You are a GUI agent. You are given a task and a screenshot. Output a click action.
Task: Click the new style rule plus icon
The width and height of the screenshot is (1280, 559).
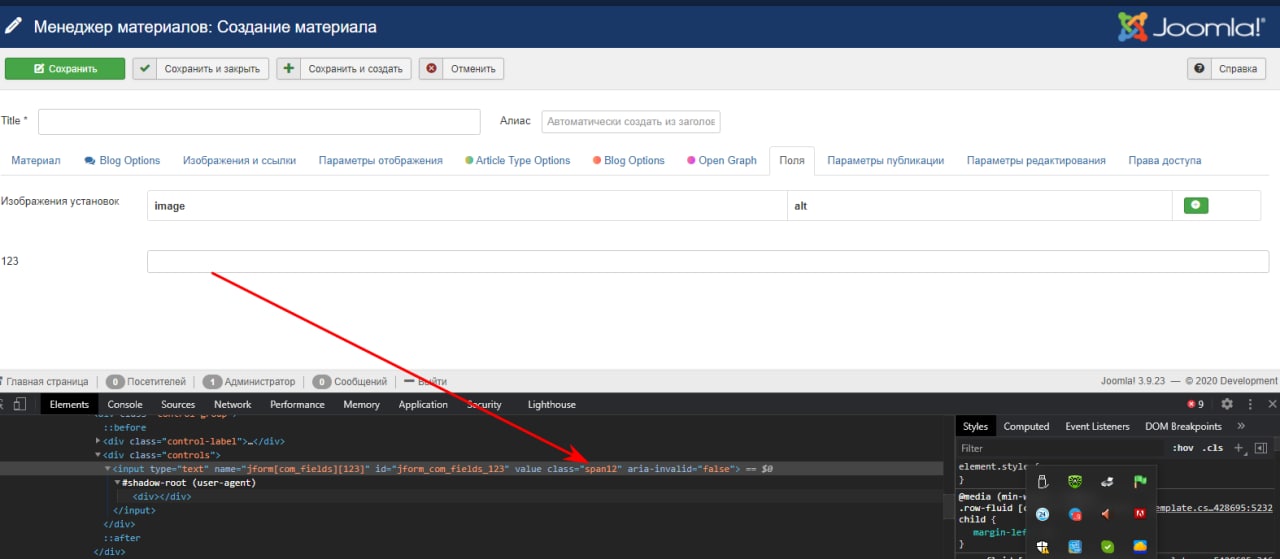click(1238, 448)
